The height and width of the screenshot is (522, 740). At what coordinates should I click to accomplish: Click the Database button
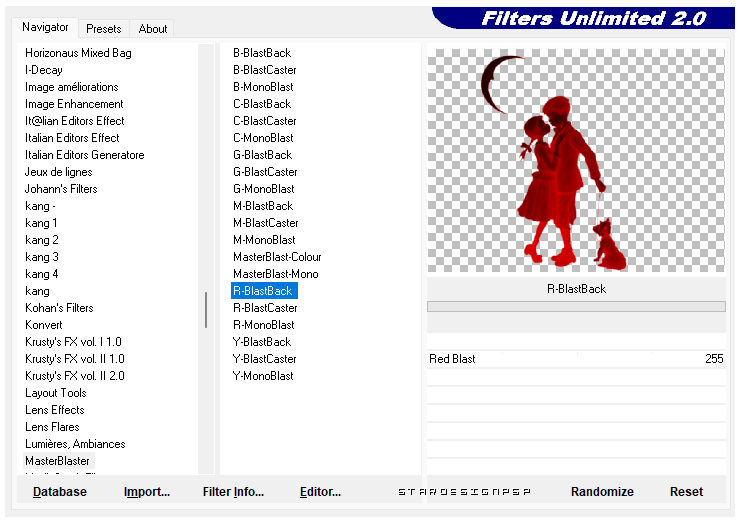(x=60, y=492)
